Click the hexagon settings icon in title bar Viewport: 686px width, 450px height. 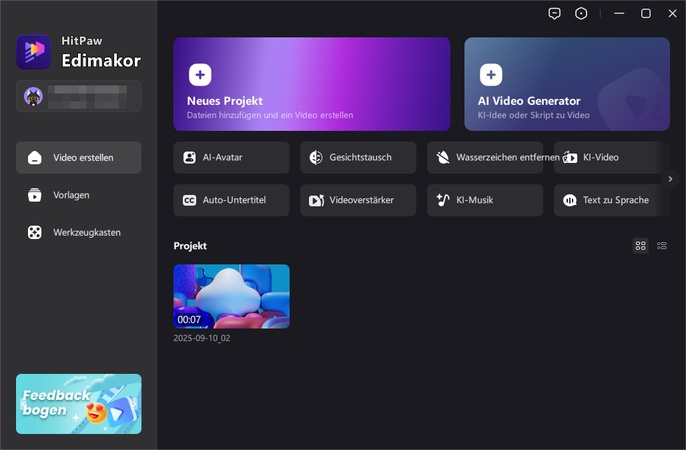tap(582, 13)
